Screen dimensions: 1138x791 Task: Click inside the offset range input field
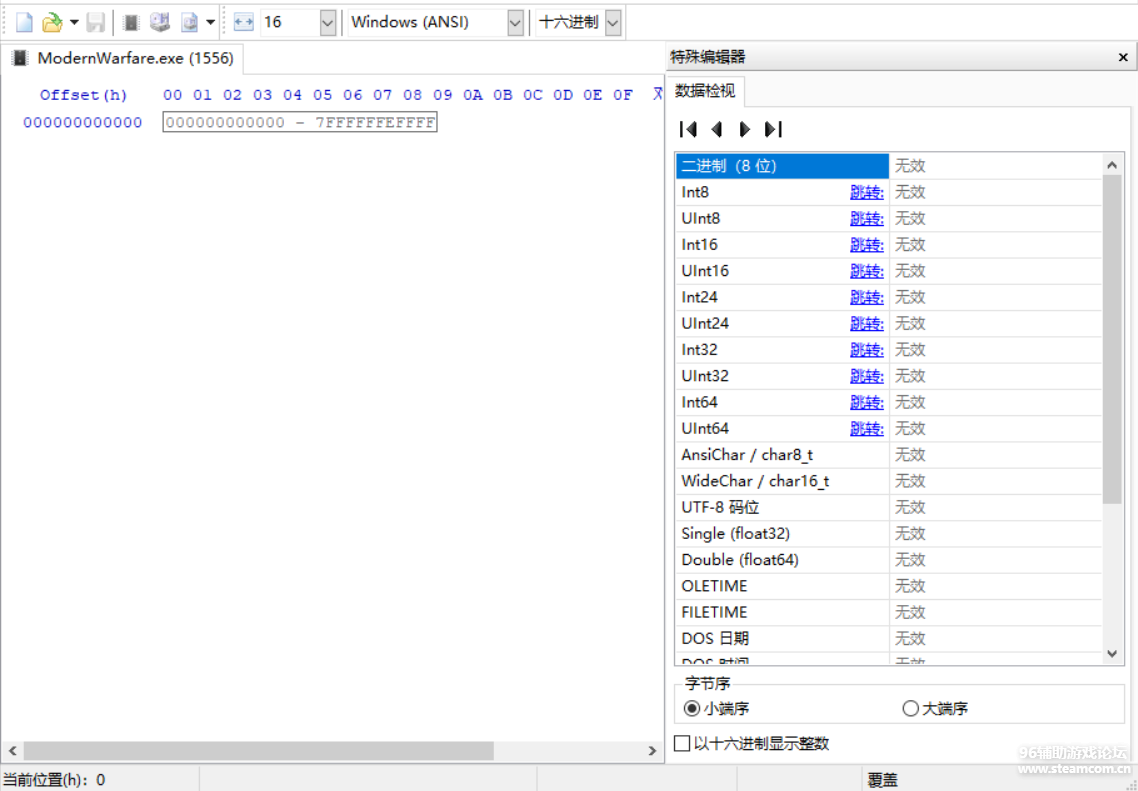point(298,122)
